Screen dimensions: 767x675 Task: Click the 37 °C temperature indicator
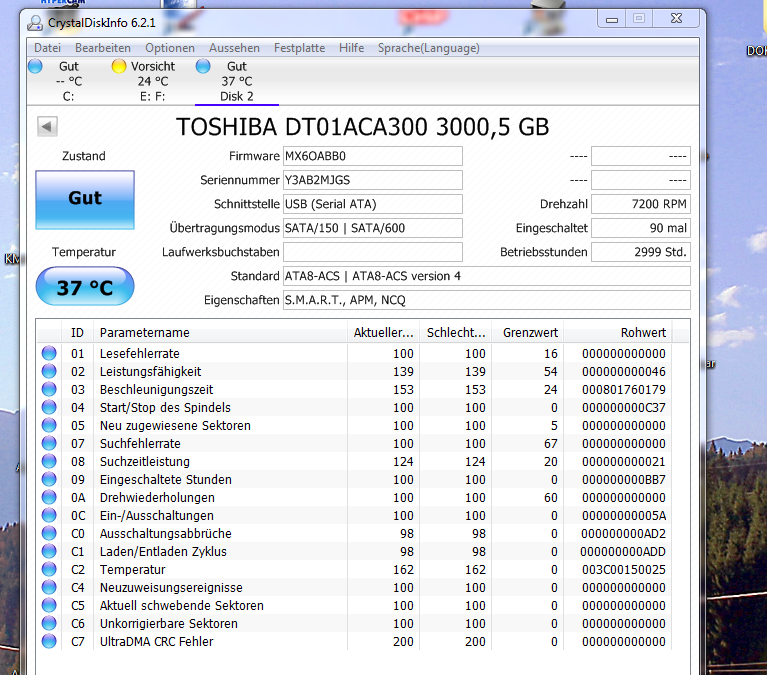[85, 286]
